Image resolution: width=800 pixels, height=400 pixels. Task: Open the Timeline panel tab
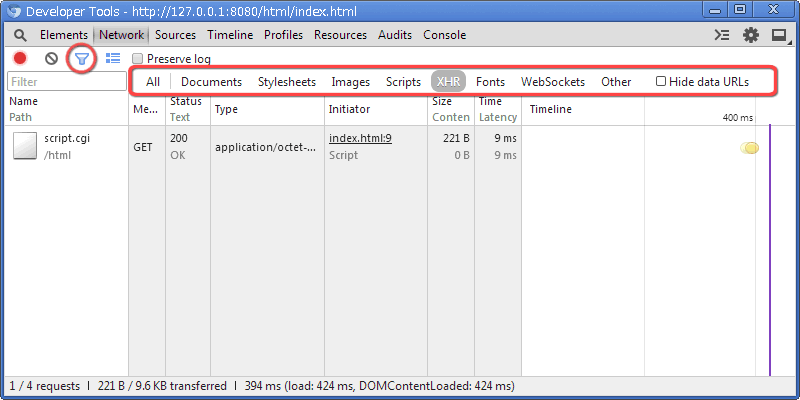pos(230,35)
